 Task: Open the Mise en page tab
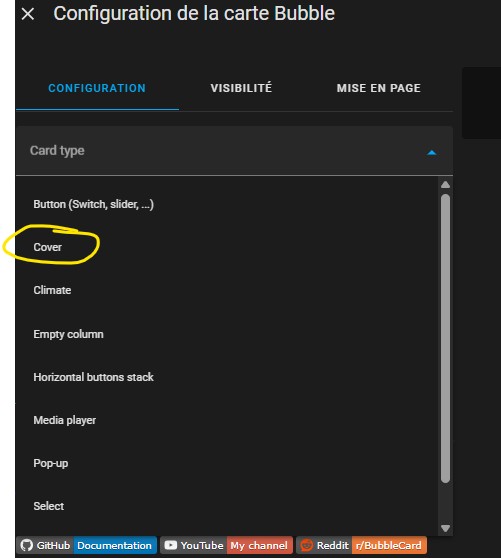click(379, 88)
